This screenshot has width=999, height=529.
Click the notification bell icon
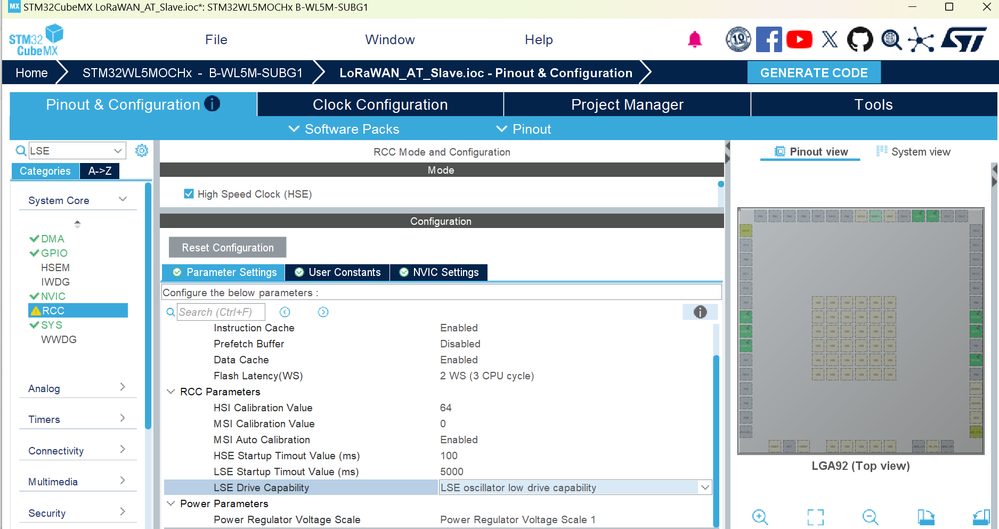tap(694, 40)
